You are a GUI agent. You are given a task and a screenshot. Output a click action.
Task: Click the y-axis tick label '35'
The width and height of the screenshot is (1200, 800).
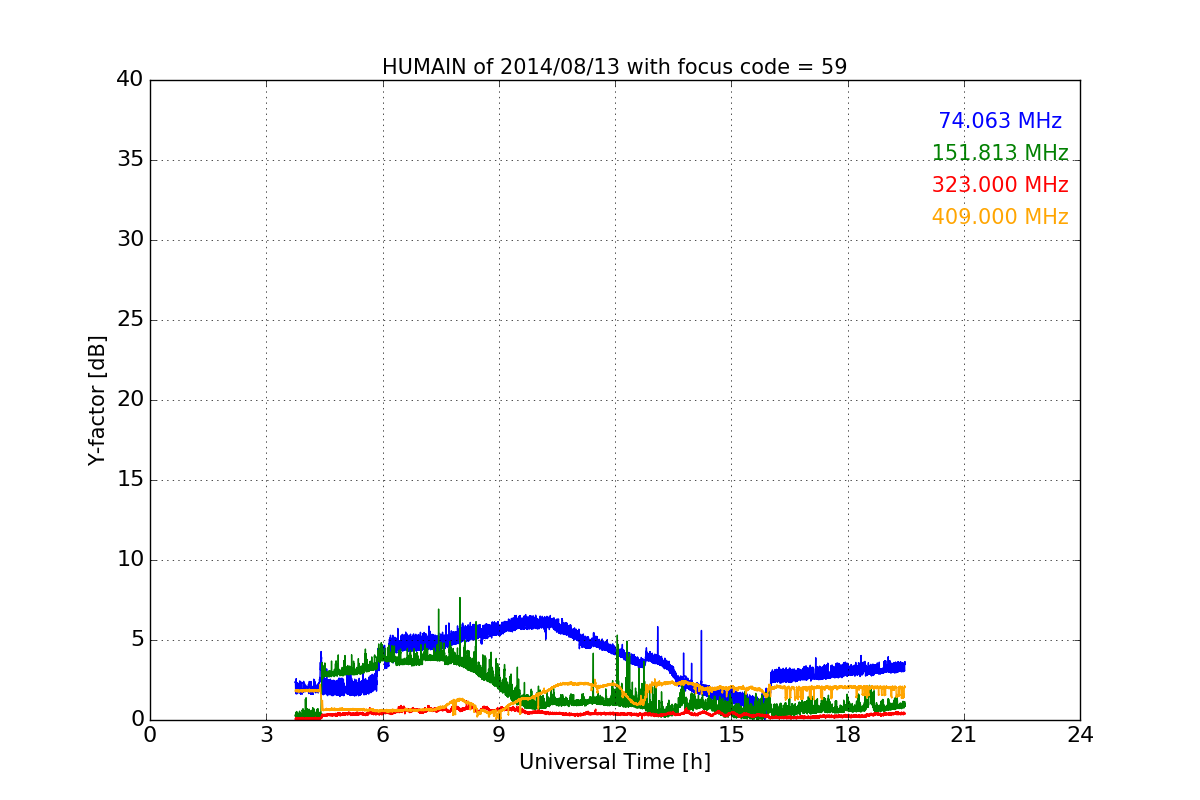(130, 160)
